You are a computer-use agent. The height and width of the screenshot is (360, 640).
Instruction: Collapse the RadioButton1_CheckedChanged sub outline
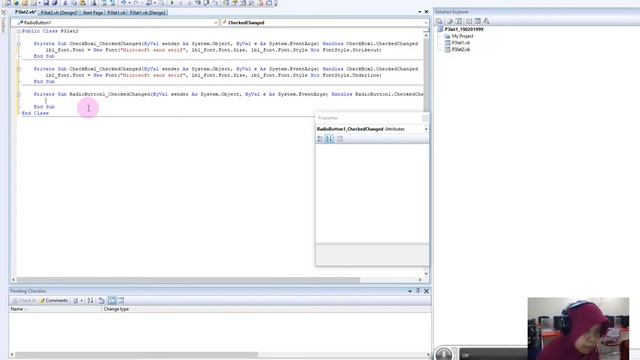click(x=19, y=94)
